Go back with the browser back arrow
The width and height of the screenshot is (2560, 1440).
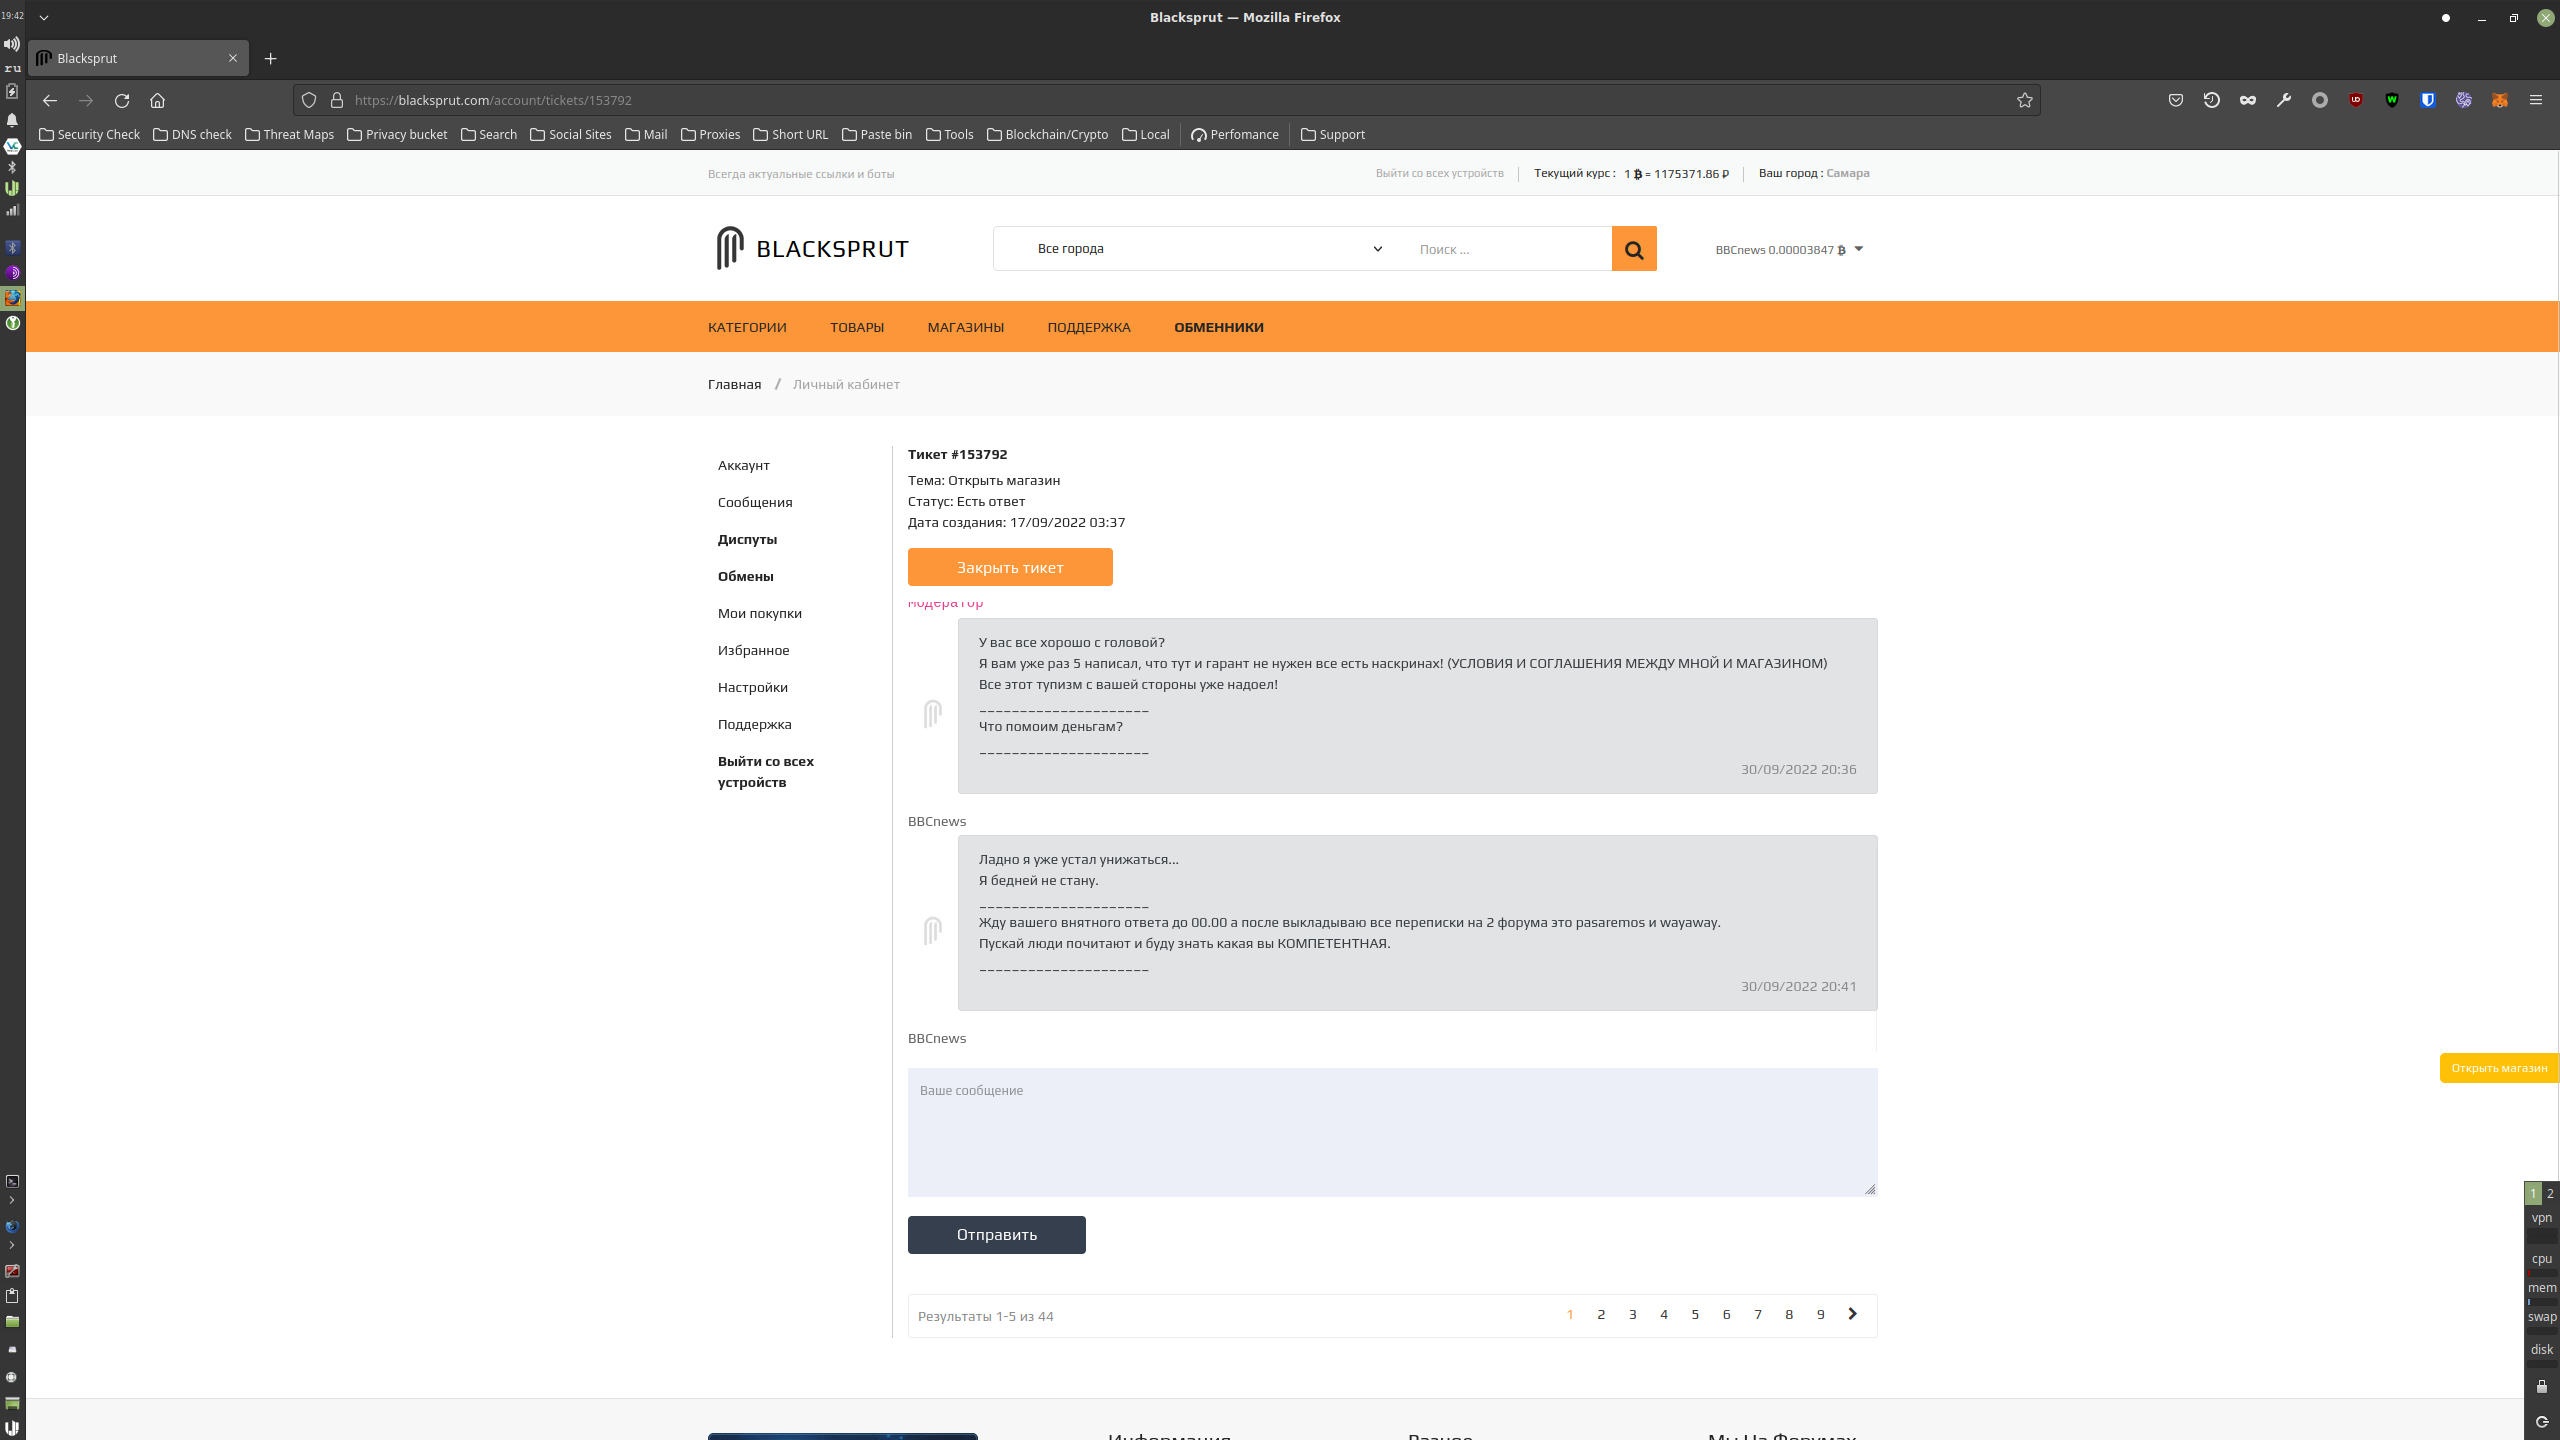(50, 100)
